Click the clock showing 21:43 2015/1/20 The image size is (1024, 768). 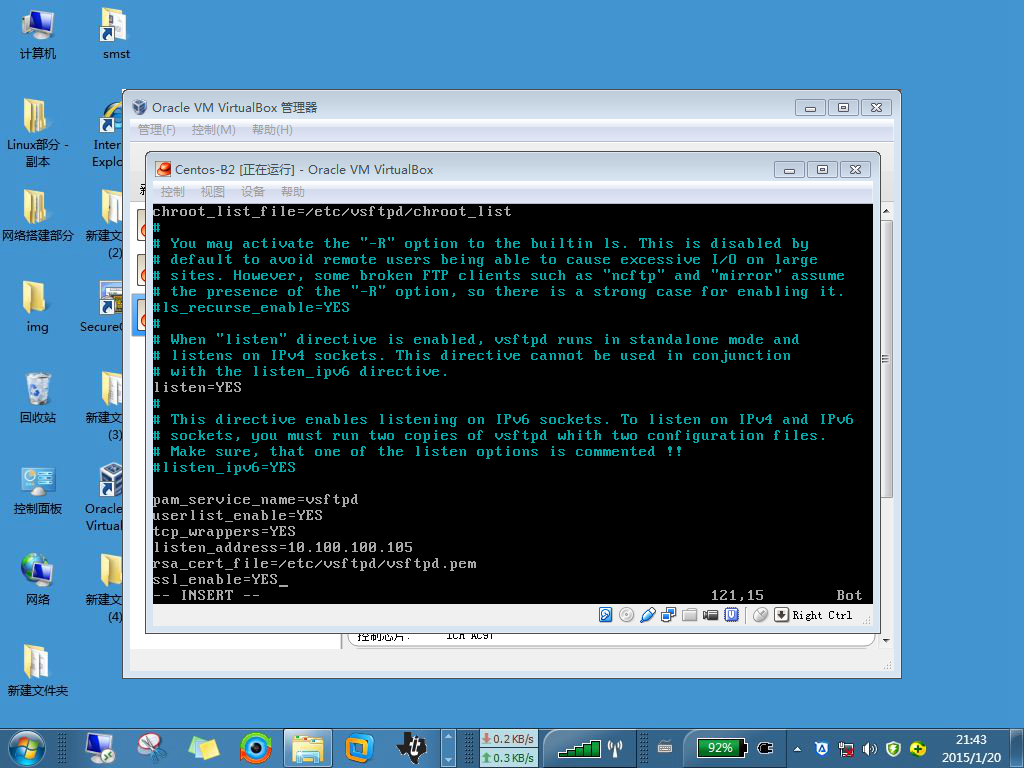click(971, 748)
